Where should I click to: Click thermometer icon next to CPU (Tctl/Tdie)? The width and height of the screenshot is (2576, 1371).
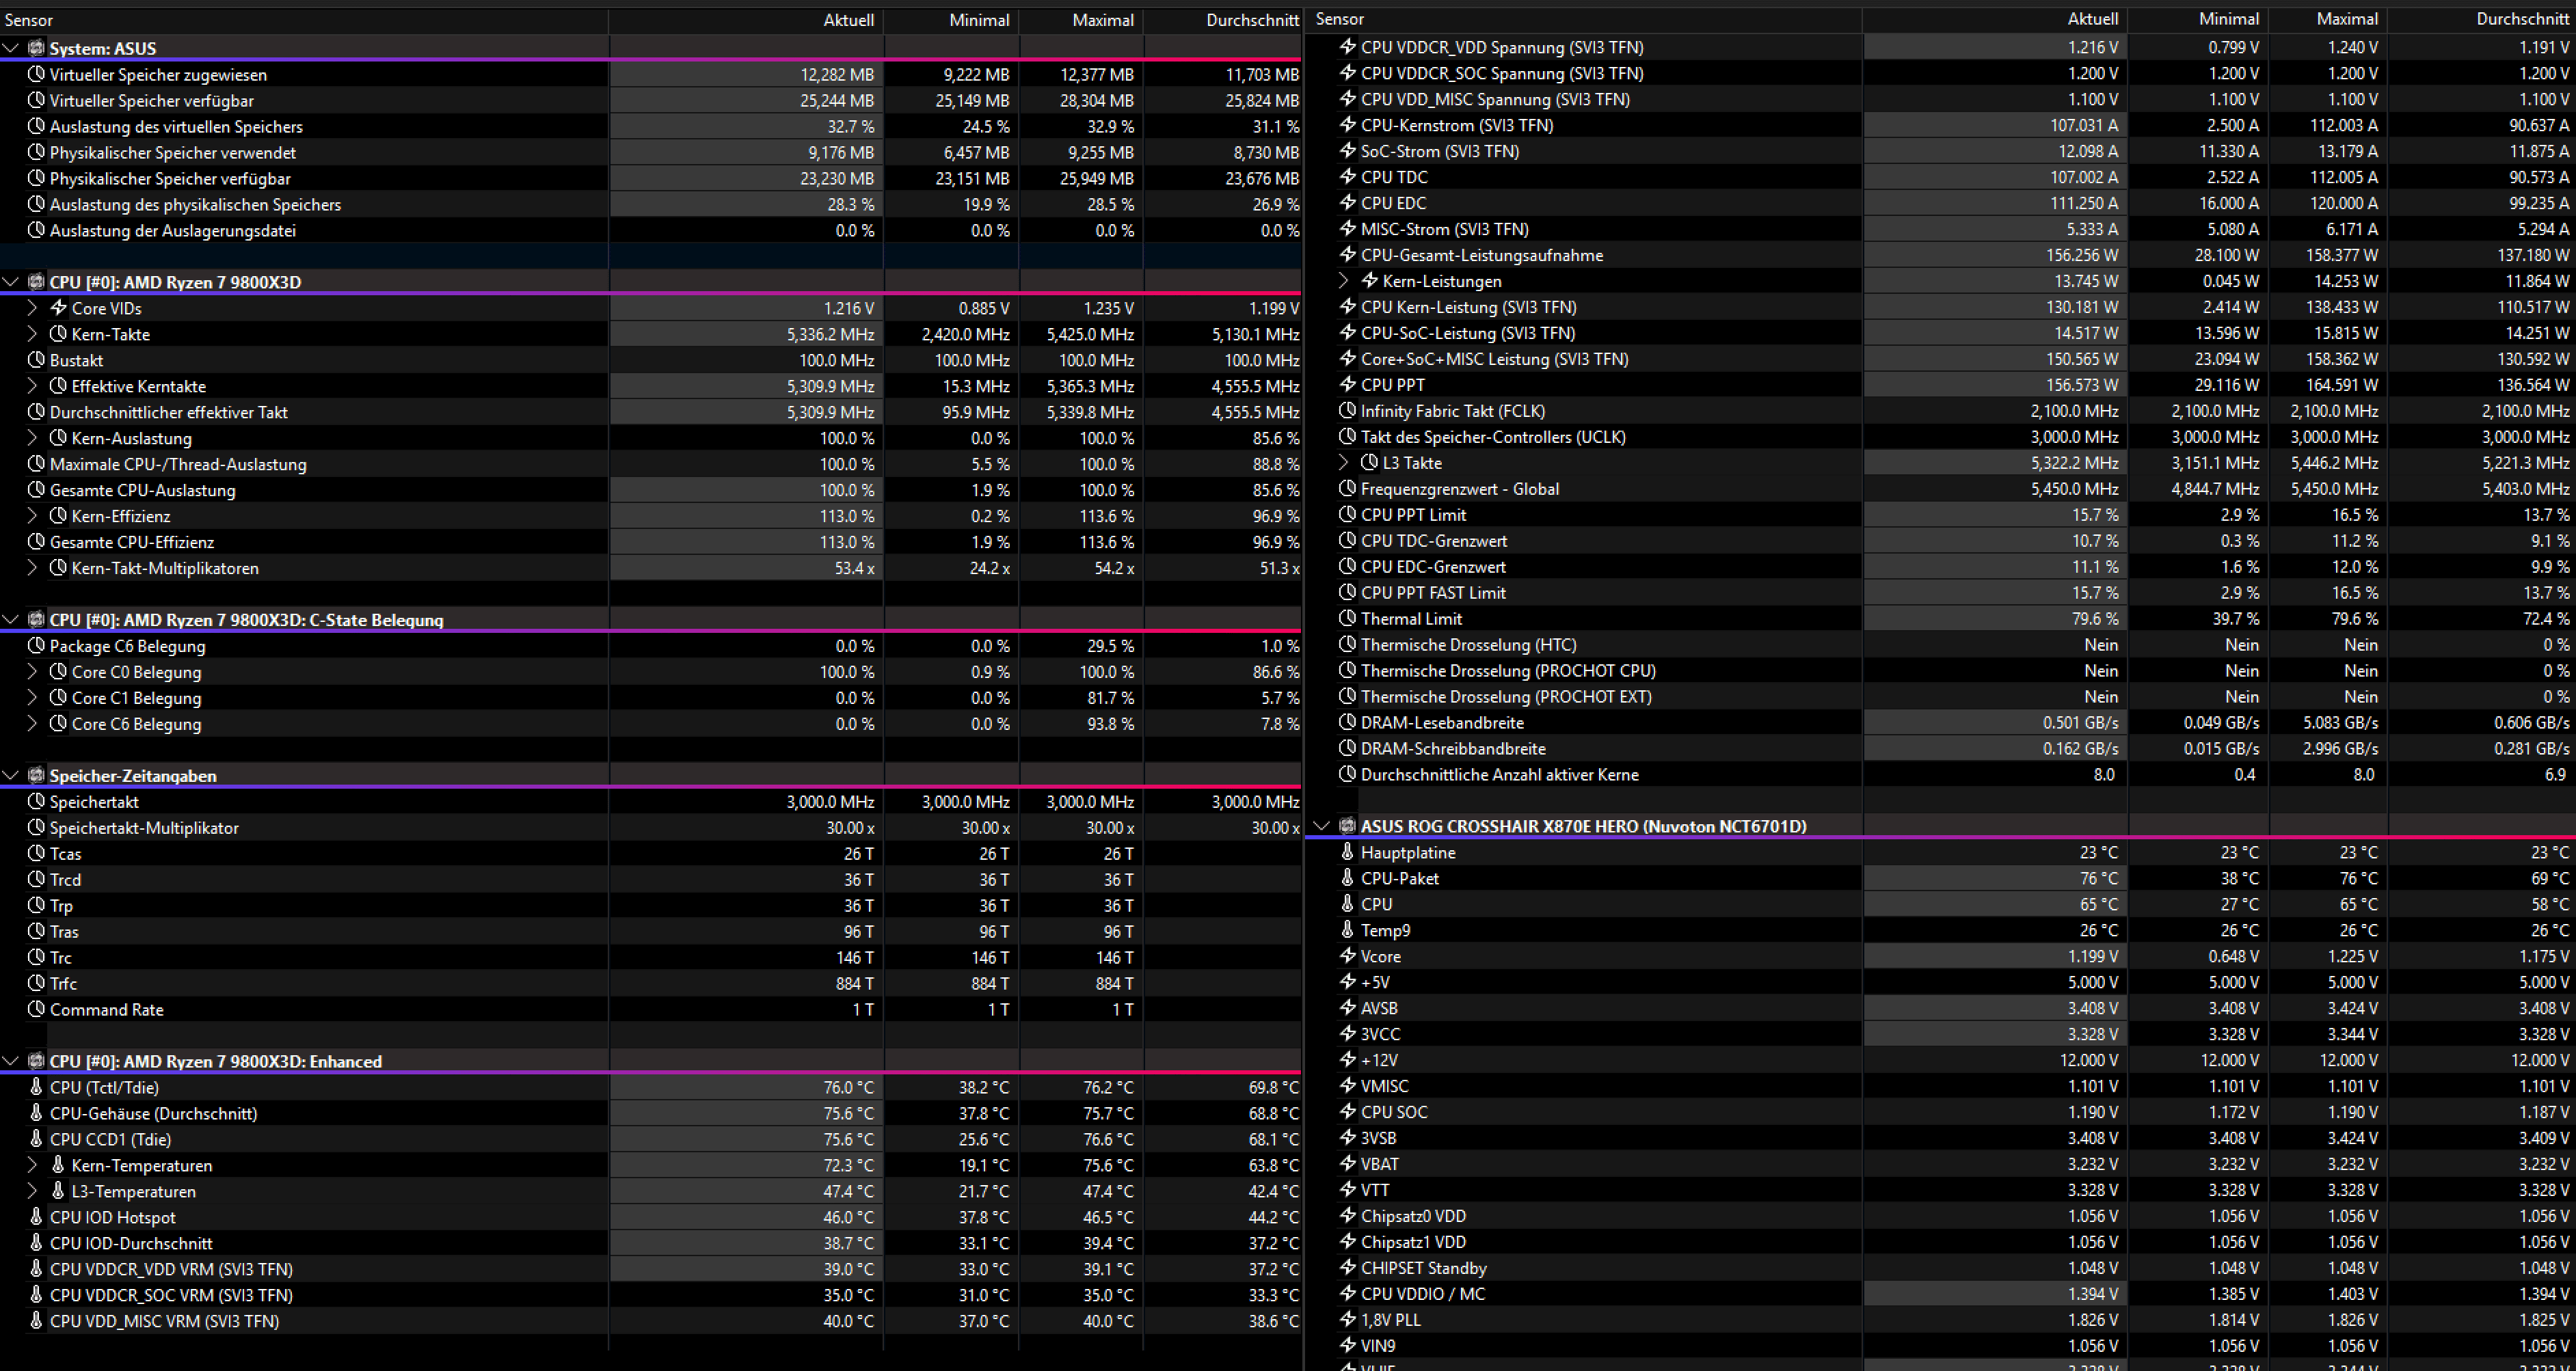click(x=36, y=1087)
